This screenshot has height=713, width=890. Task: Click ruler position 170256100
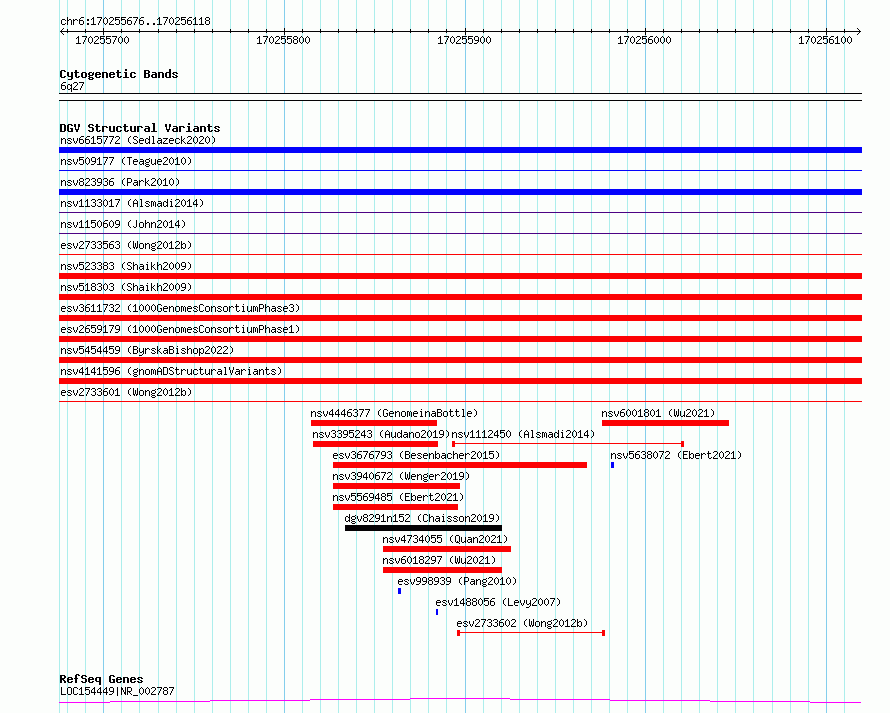pos(825,40)
